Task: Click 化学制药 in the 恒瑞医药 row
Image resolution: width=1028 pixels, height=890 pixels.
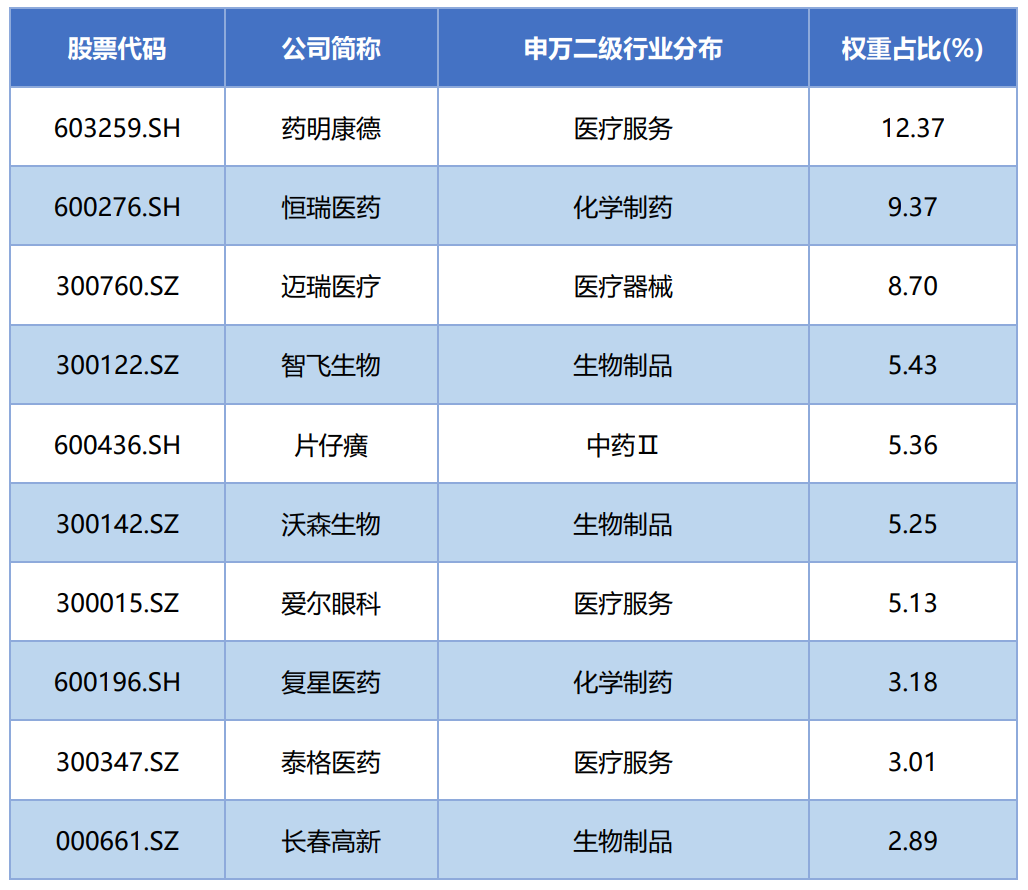Action: pos(623,207)
